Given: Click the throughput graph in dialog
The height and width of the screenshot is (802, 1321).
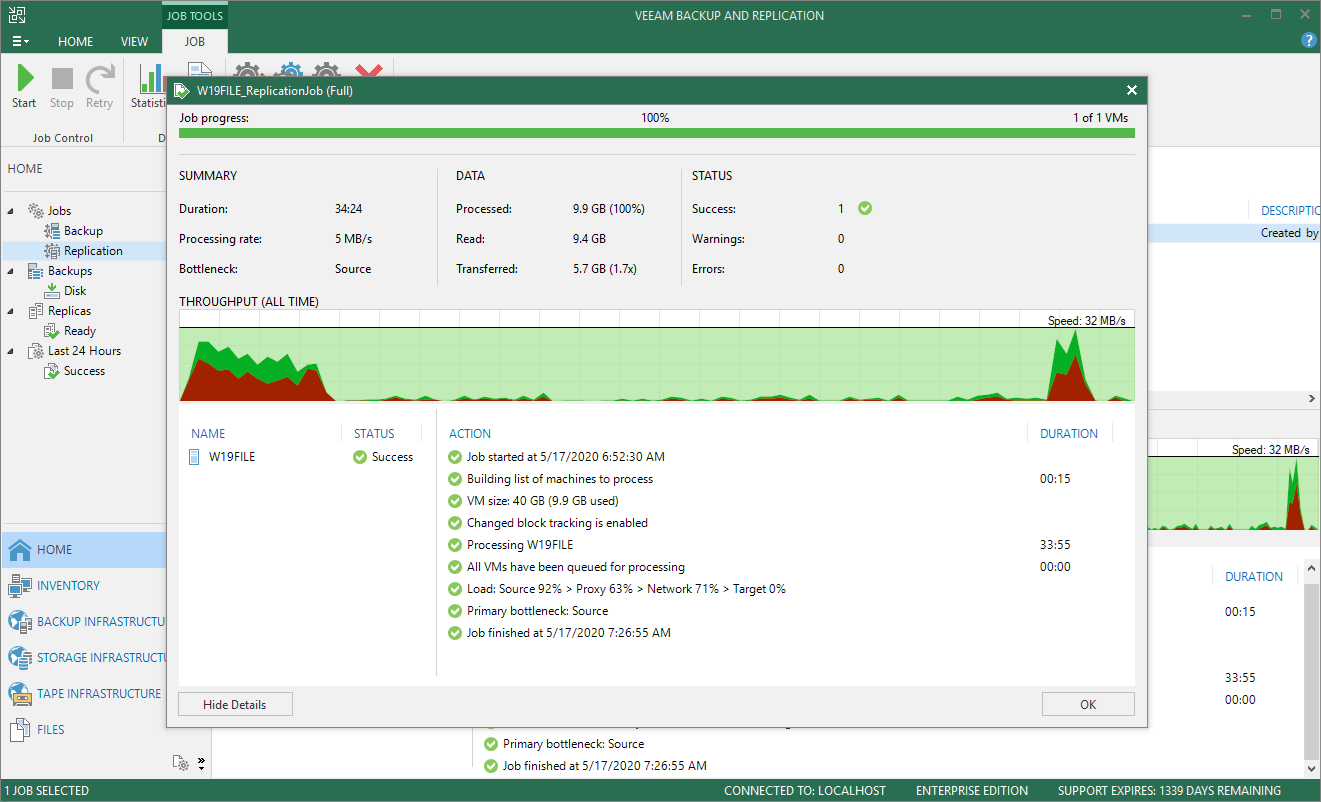Looking at the screenshot, I should coord(657,356).
